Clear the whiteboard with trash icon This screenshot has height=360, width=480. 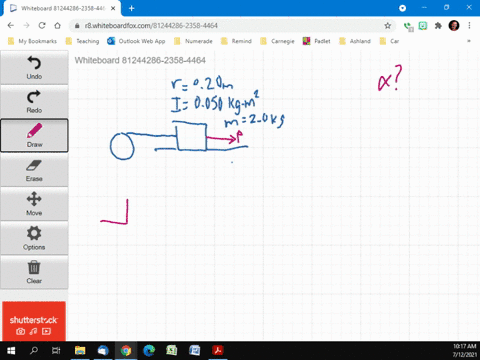[x=34, y=272]
